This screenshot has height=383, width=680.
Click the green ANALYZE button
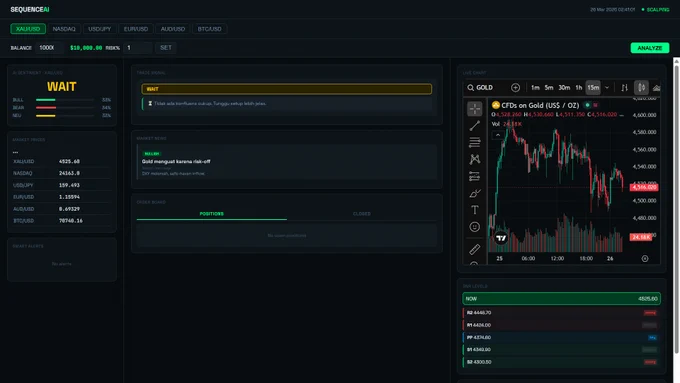point(650,48)
